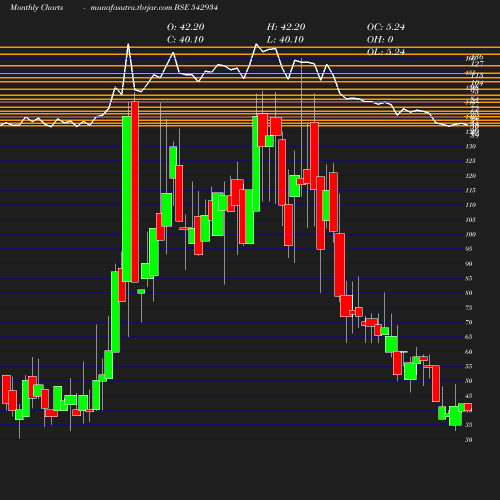
Task: Click the 115 price axis label
Action: click(470, 190)
